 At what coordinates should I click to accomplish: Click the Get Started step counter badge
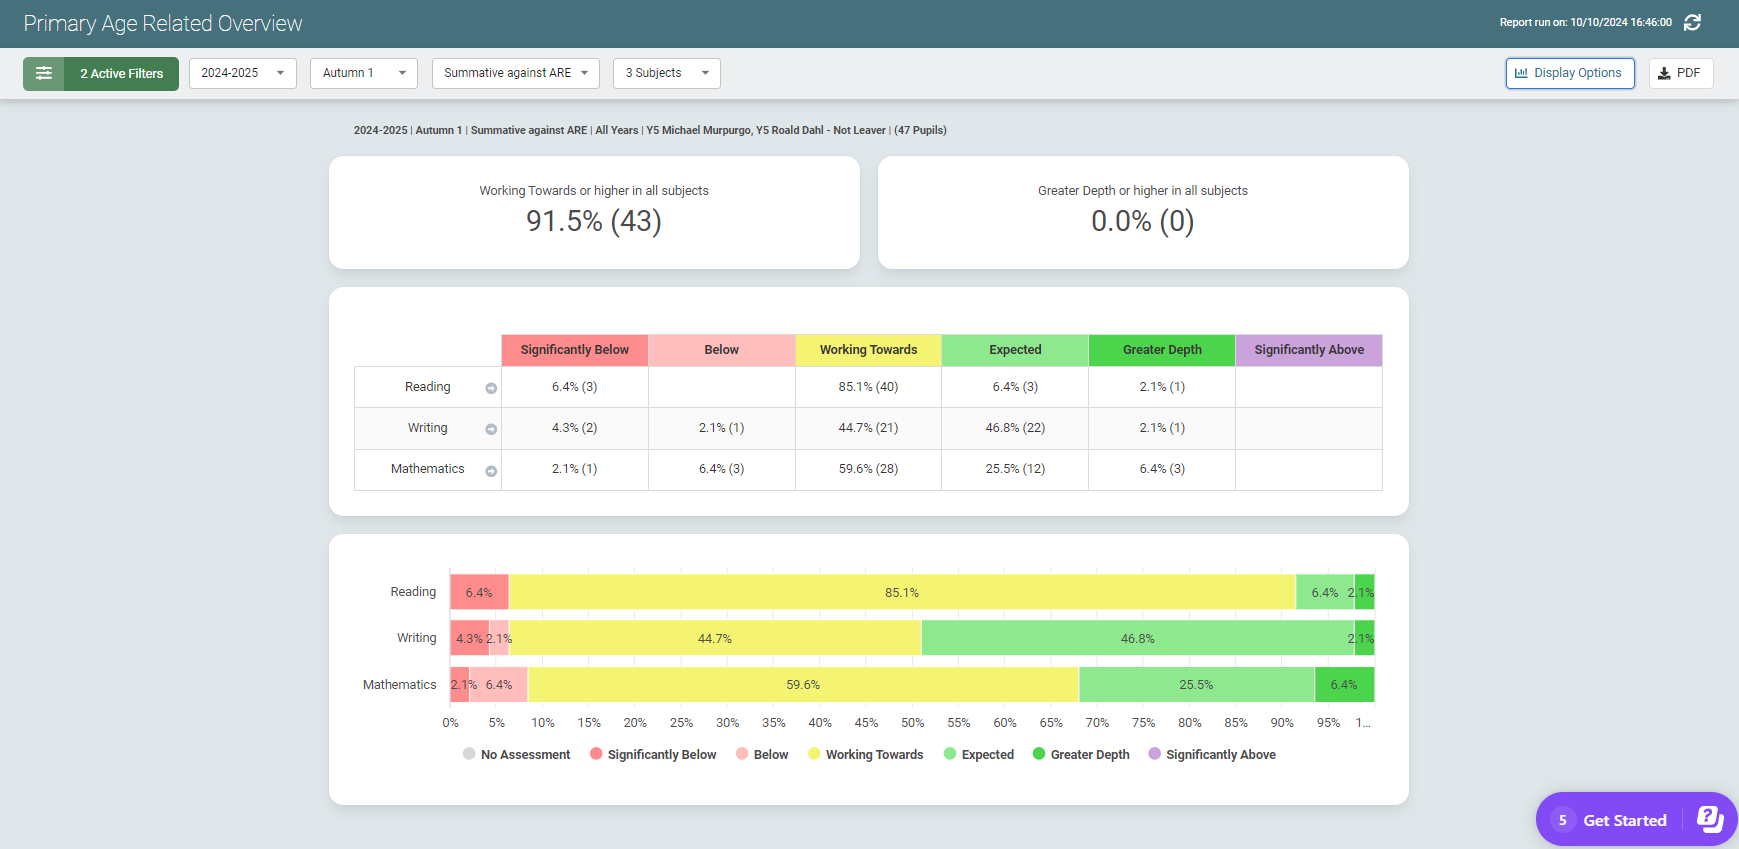[1563, 820]
